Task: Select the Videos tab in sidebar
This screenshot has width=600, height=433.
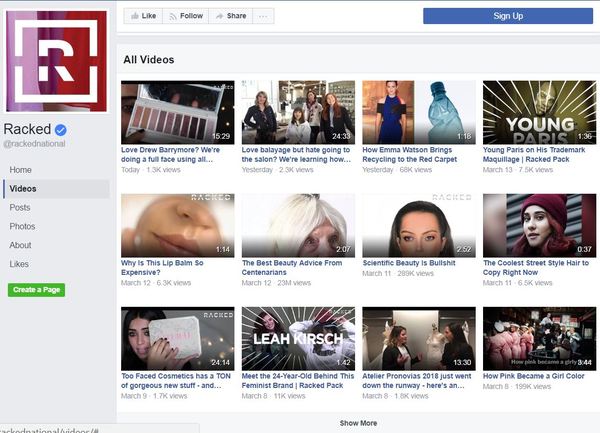Action: 56,189
